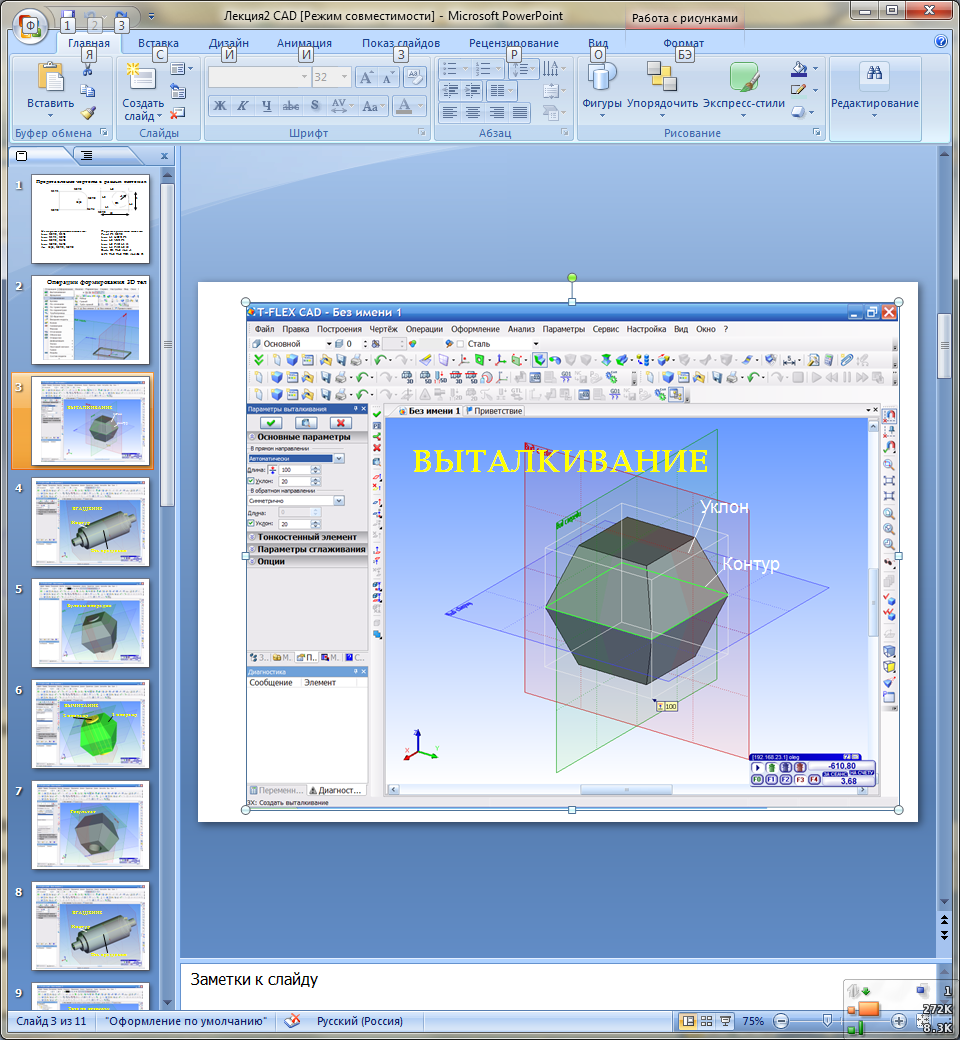Open the Фигуры shapes gallery
Viewport: 960px width, 1040px height.
click(602, 88)
